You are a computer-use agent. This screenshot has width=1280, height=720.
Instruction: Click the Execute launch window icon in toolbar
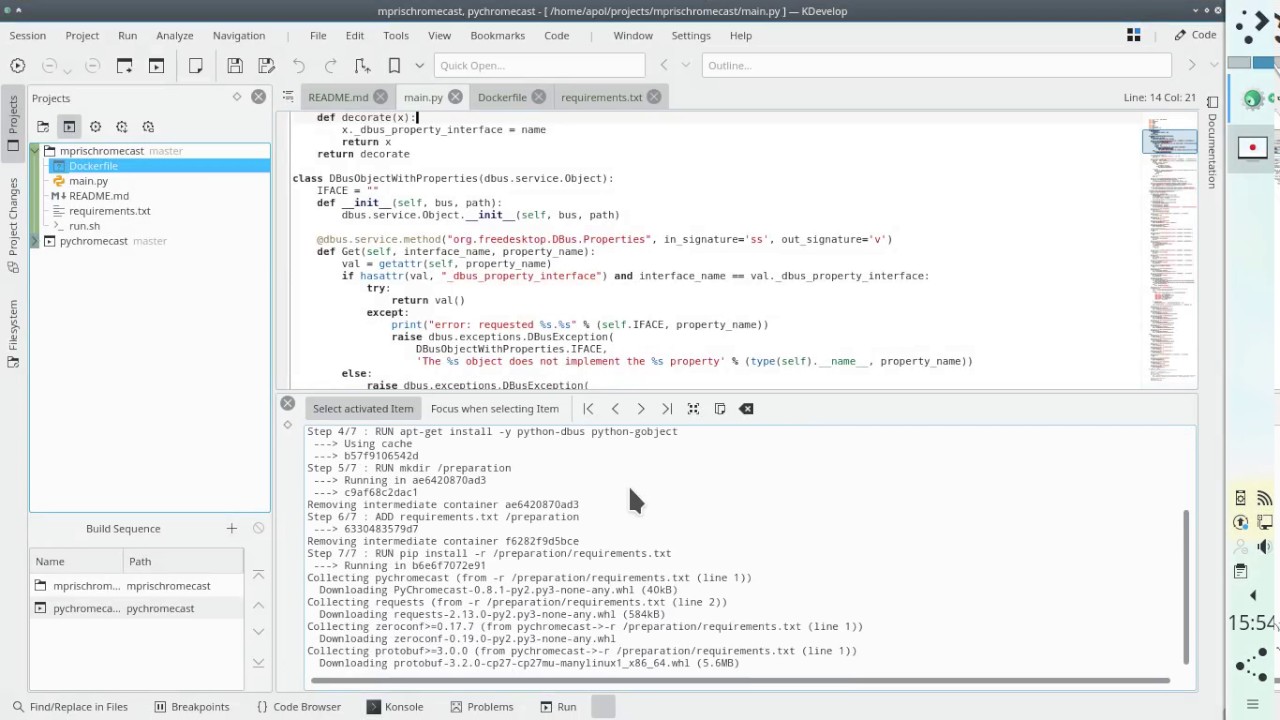pos(124,65)
